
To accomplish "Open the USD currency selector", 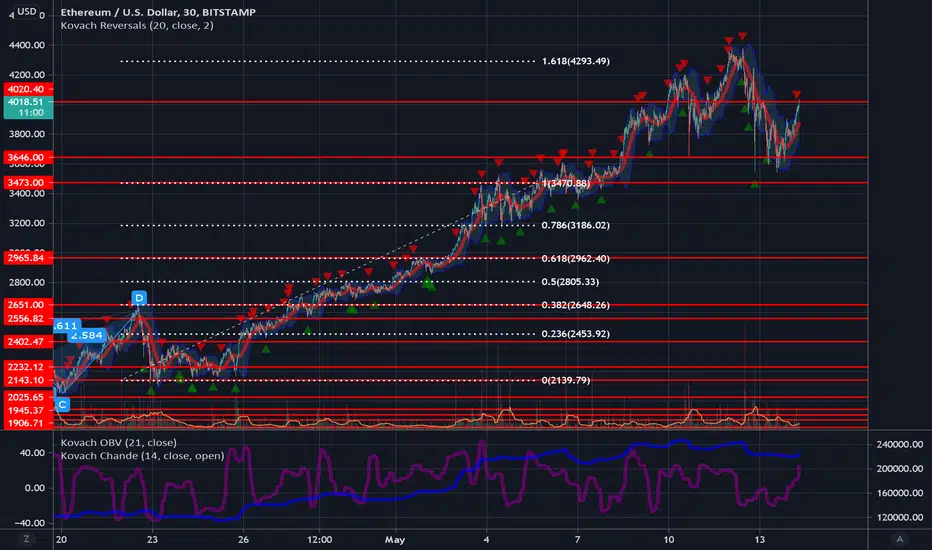I will [27, 11].
